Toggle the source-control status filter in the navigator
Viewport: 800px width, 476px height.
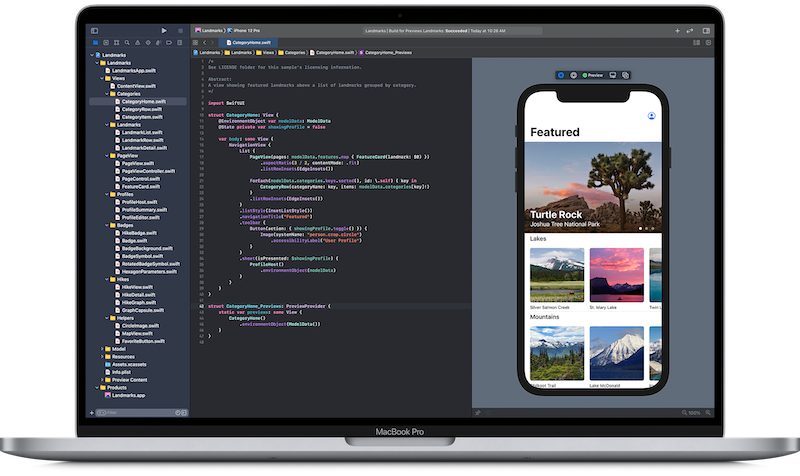pos(184,413)
